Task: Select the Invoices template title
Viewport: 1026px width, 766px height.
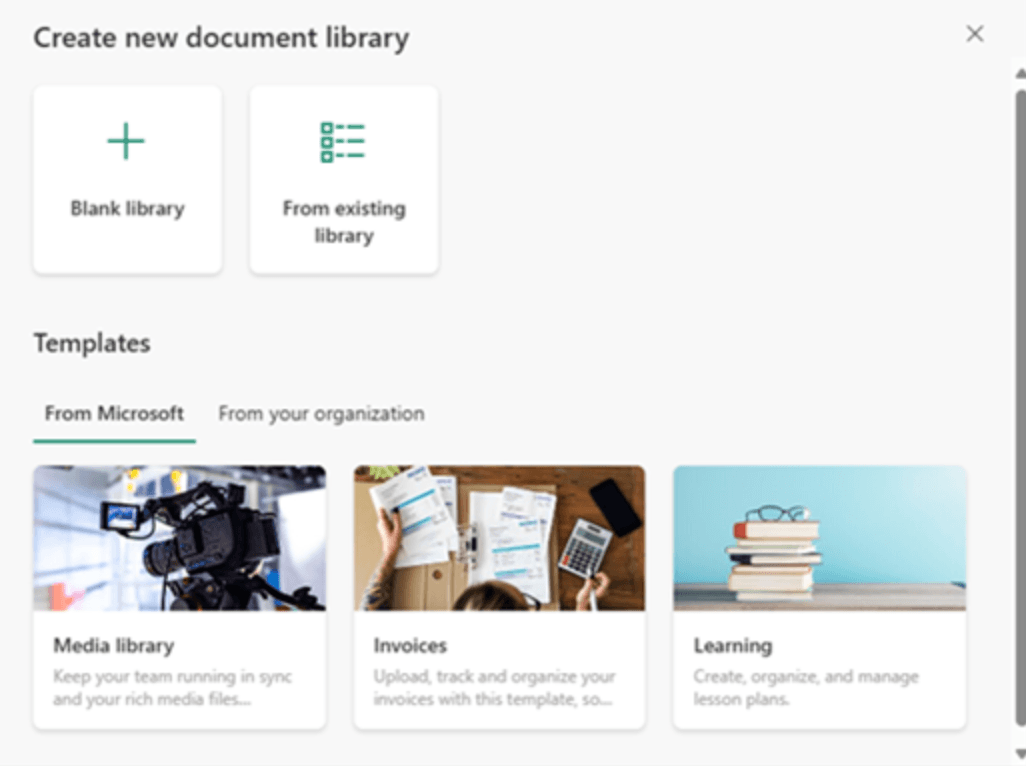Action: pos(410,645)
